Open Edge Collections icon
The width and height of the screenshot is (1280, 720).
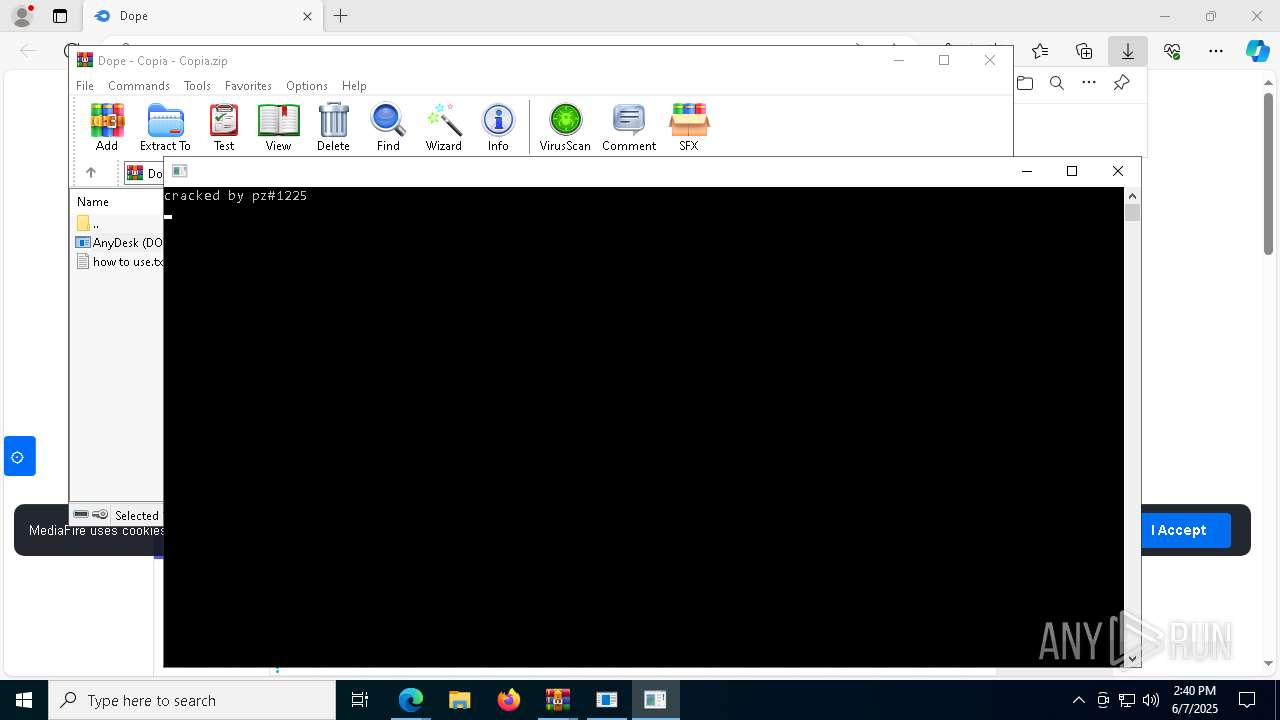(x=1084, y=51)
